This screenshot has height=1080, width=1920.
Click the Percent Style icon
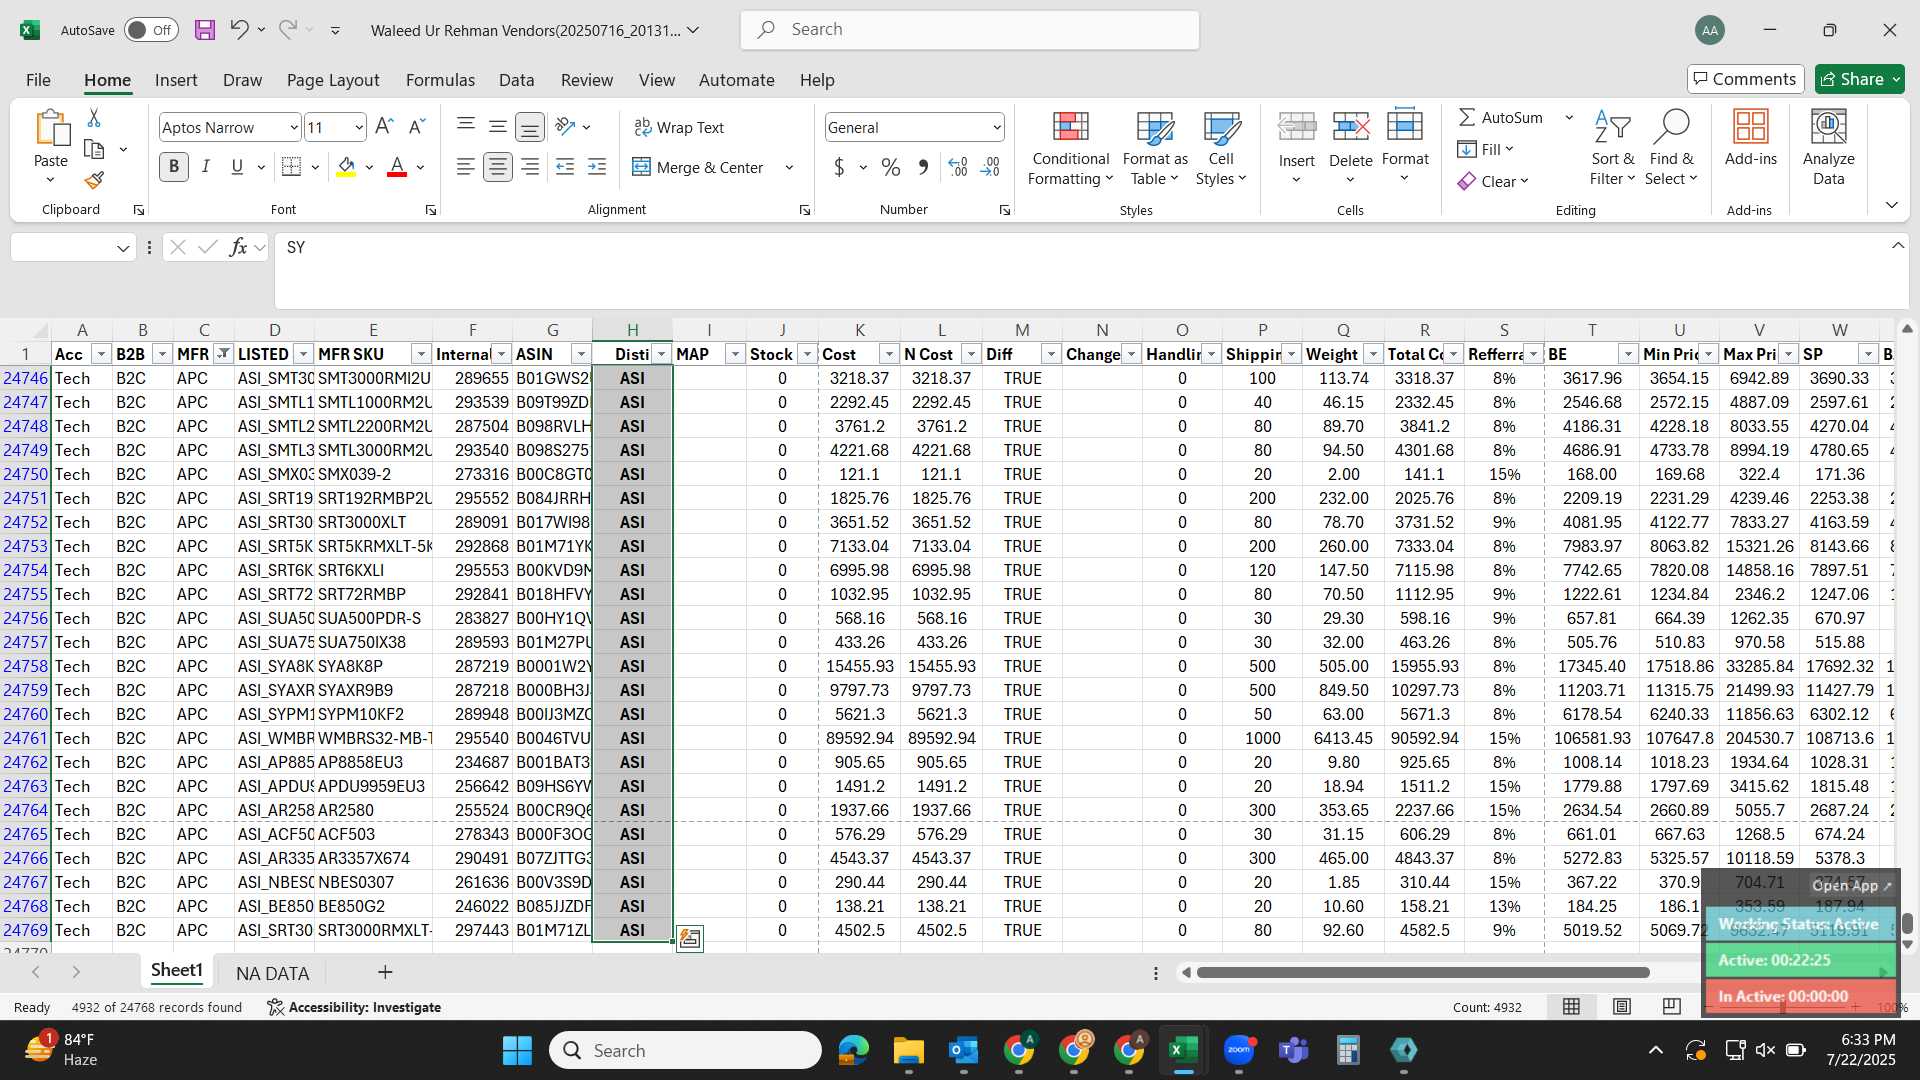tap(890, 167)
